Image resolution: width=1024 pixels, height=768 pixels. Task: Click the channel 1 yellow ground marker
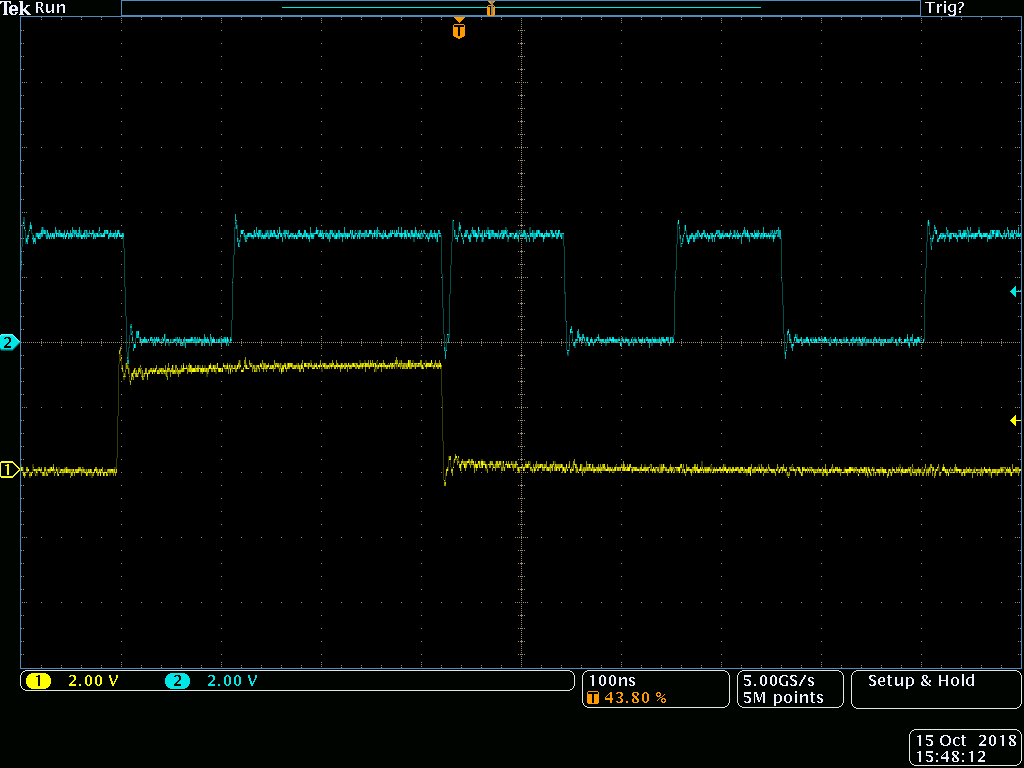(9, 470)
